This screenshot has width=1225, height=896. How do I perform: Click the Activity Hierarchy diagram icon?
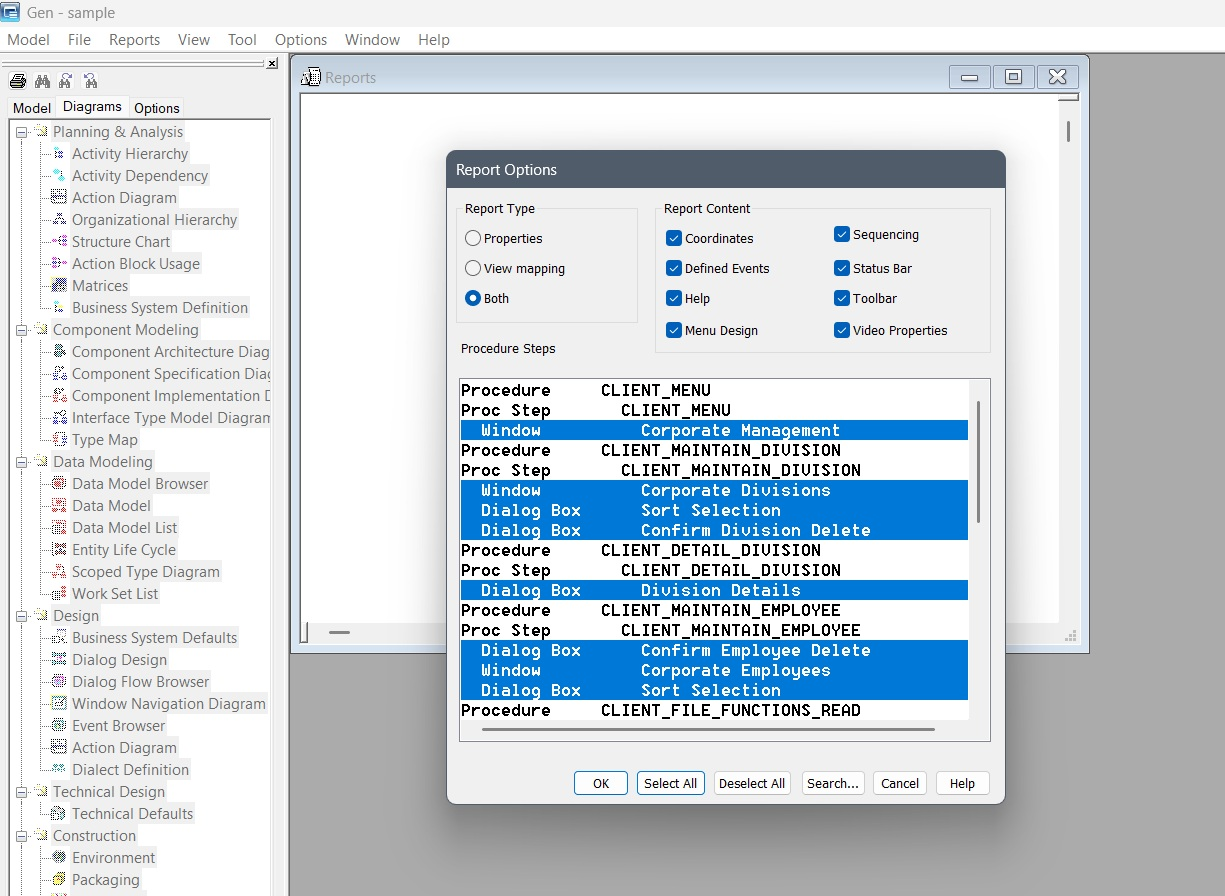(x=58, y=154)
